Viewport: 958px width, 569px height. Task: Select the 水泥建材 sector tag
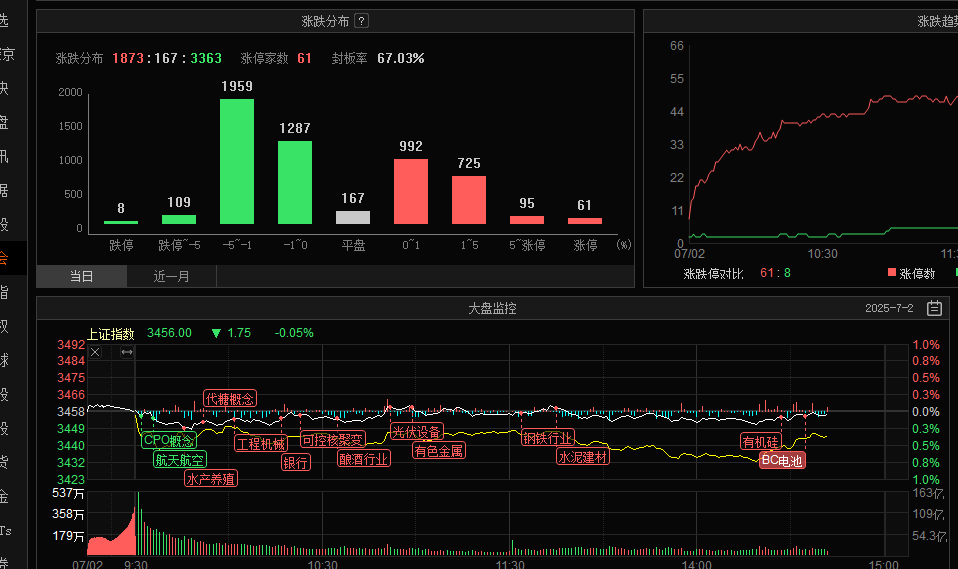583,457
